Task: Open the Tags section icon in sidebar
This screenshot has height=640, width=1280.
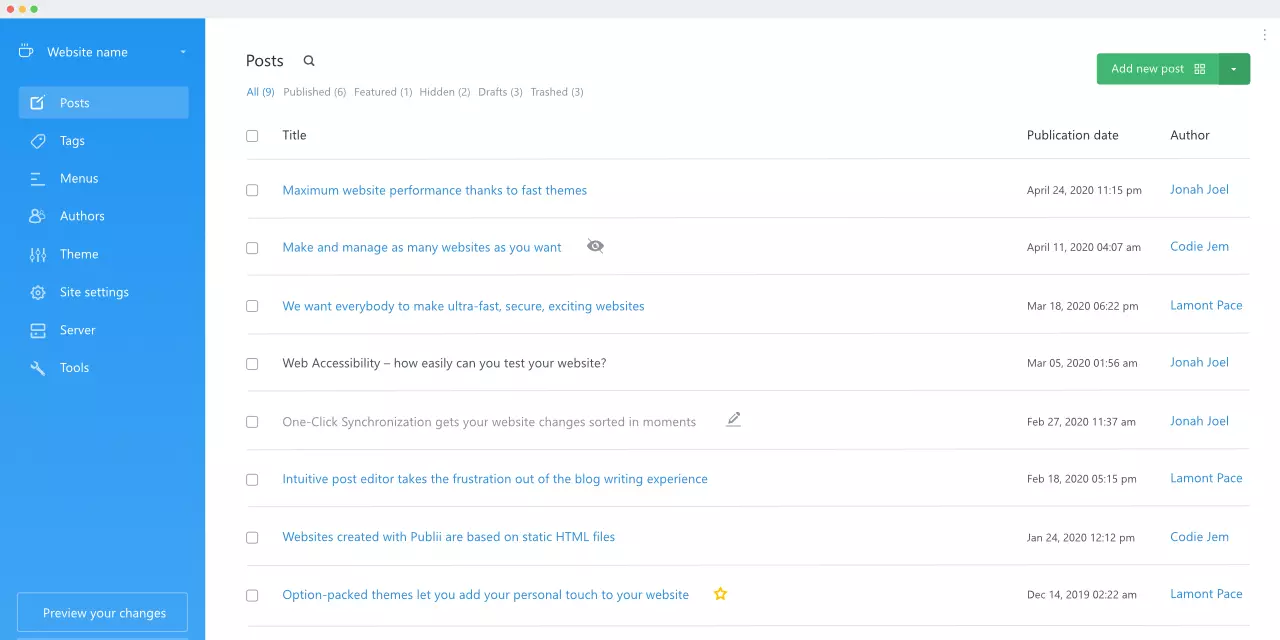Action: click(x=38, y=141)
